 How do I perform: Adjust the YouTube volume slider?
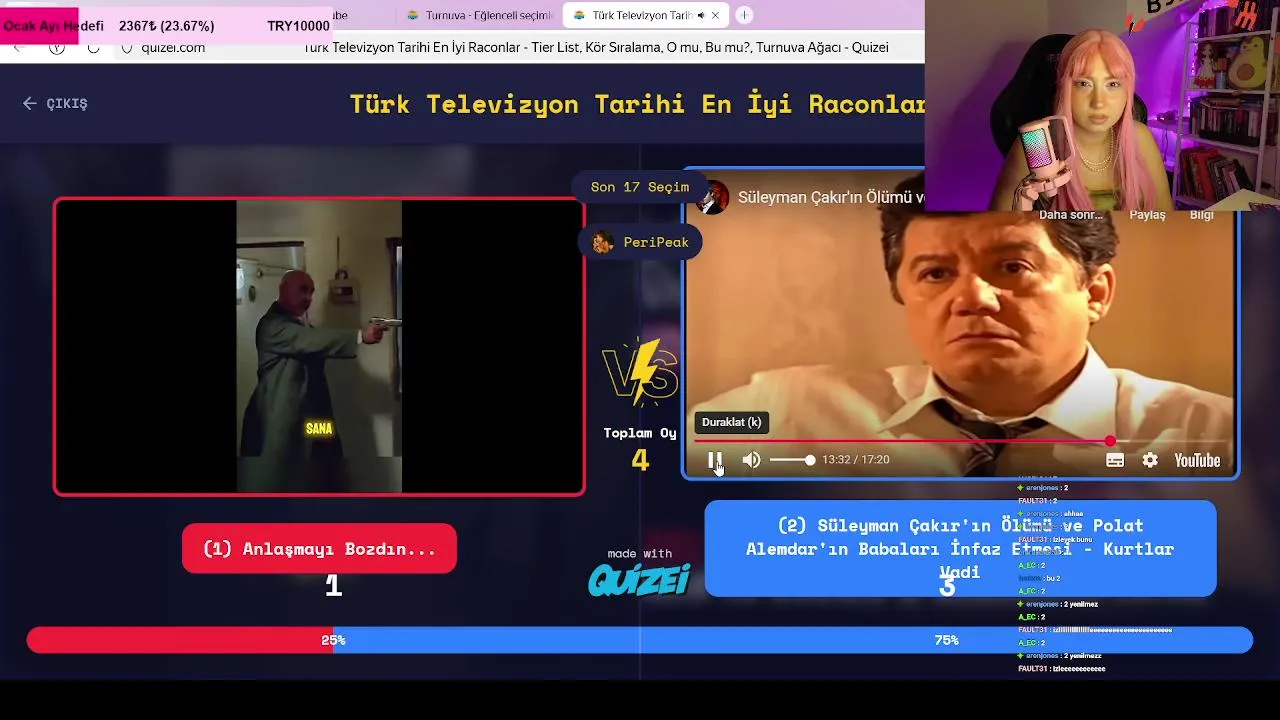792,460
